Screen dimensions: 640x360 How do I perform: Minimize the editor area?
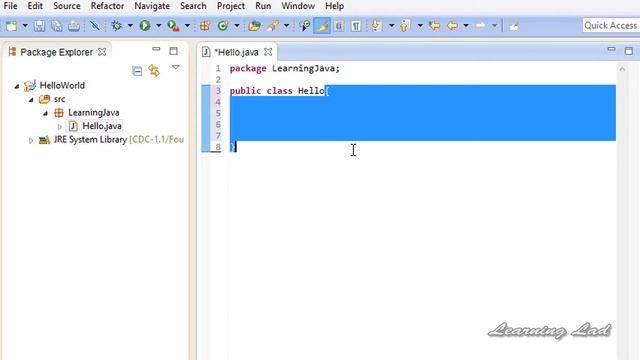(x=611, y=49)
